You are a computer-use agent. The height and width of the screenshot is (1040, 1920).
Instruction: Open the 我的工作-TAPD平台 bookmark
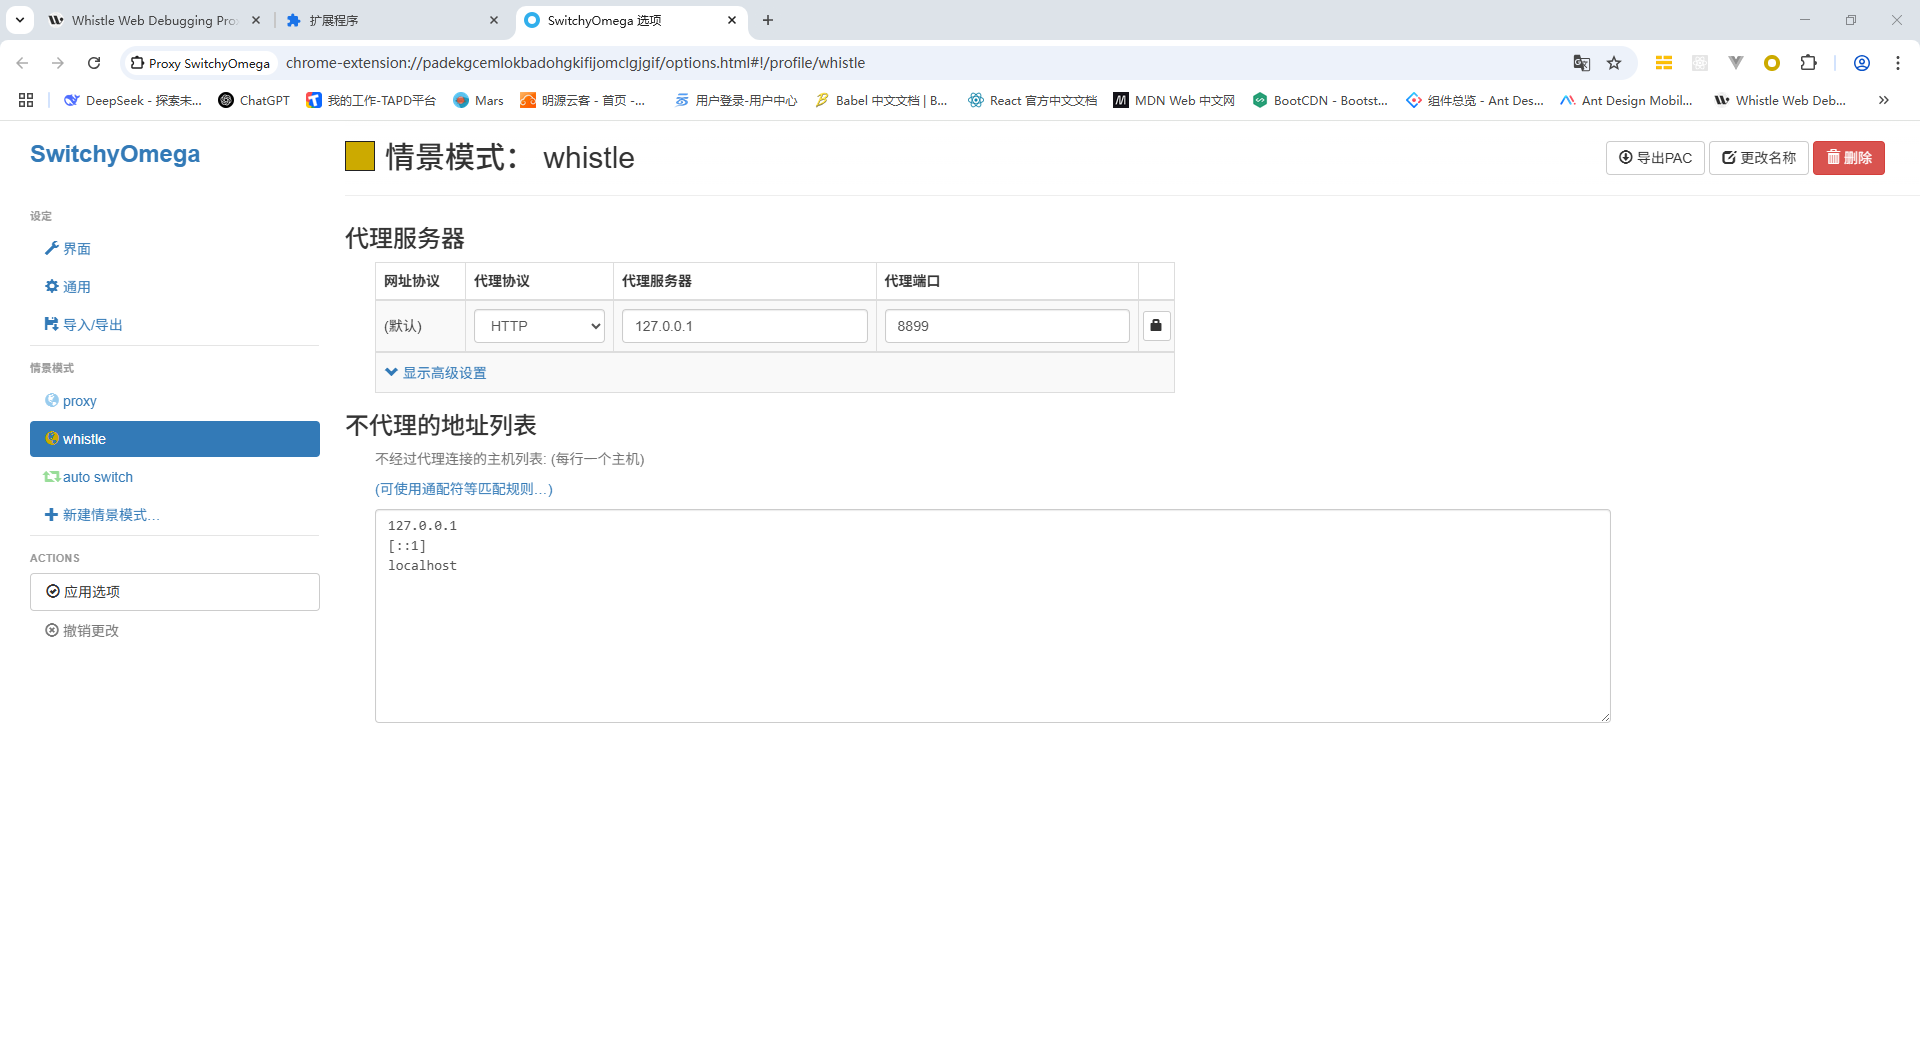click(371, 100)
